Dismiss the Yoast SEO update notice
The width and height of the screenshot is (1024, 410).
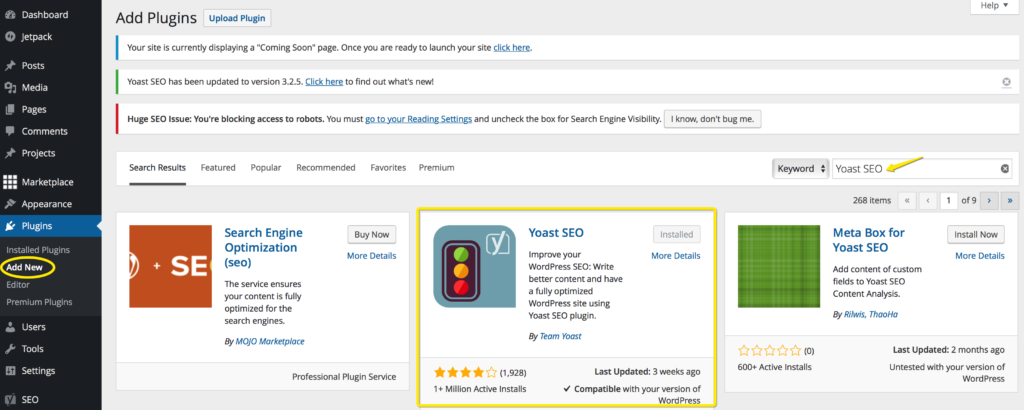1006,82
